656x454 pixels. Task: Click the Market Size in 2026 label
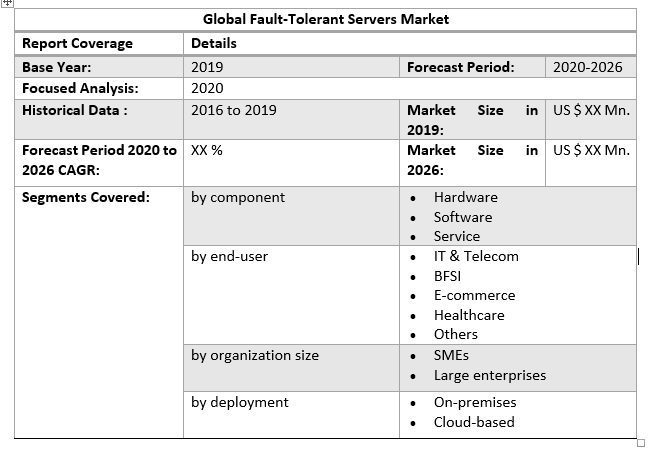[x=472, y=160]
